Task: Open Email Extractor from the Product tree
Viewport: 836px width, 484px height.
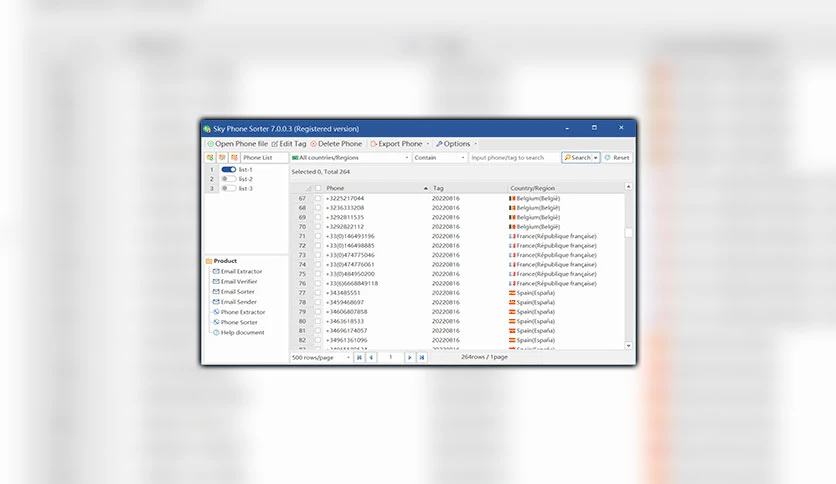Action: (x=237, y=271)
